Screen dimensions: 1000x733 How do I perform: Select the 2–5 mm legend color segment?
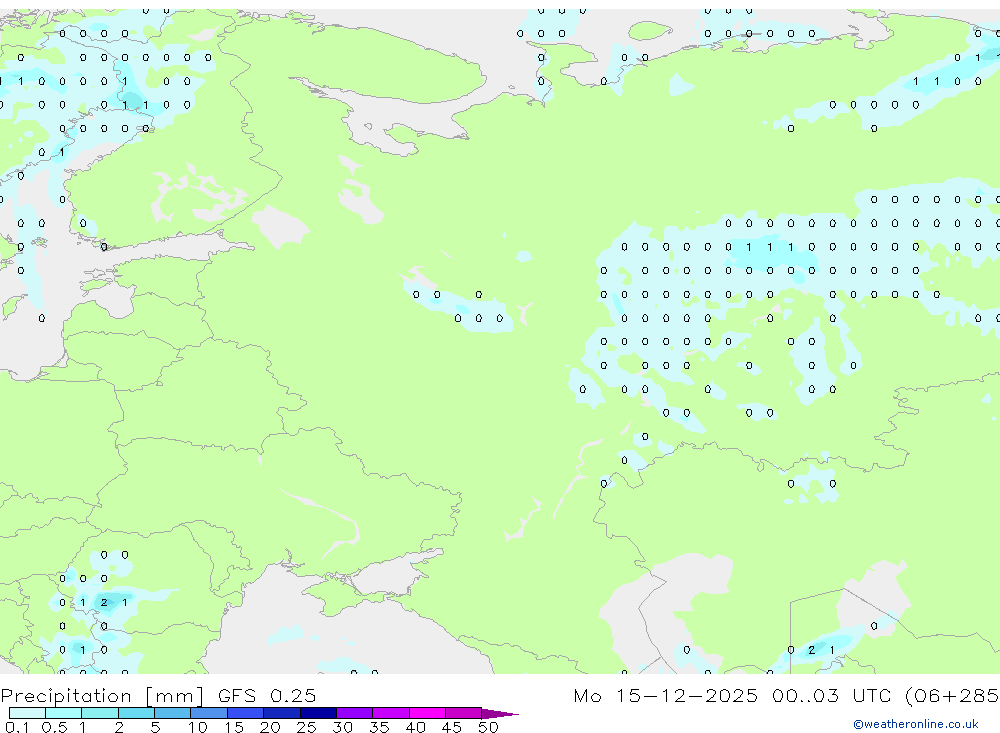click(136, 713)
